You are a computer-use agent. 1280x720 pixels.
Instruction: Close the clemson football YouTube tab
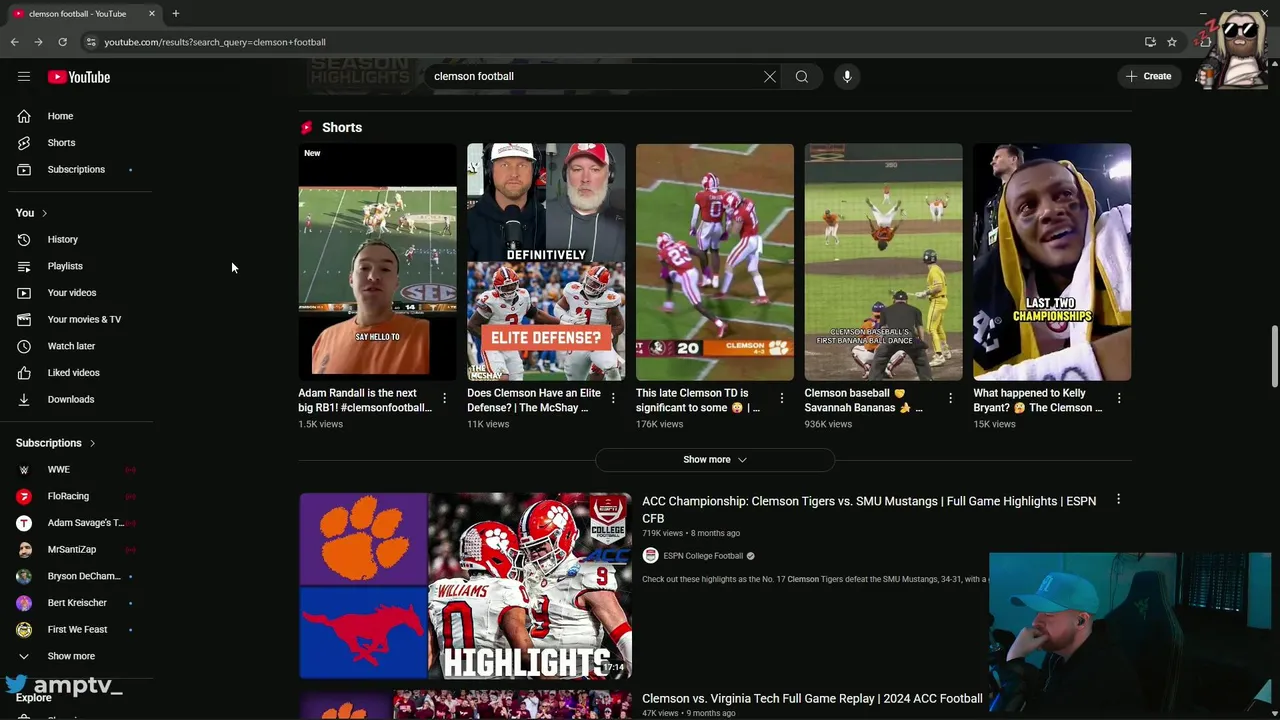(x=152, y=14)
